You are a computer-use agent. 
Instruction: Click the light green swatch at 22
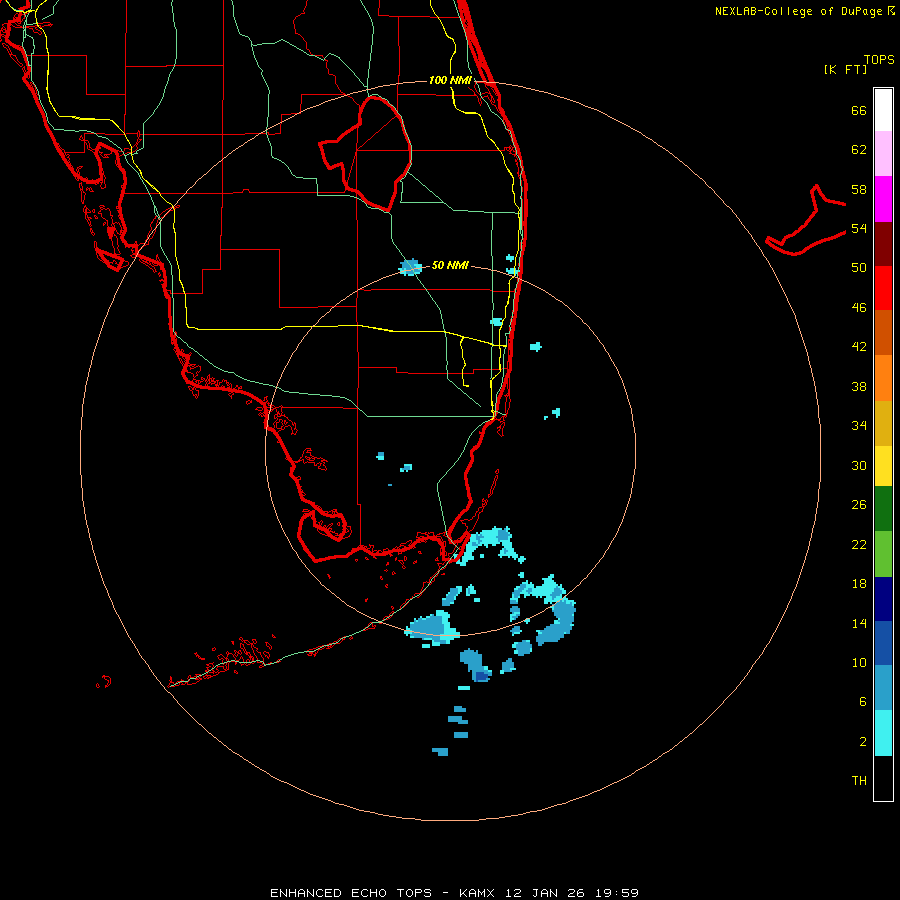point(883,554)
